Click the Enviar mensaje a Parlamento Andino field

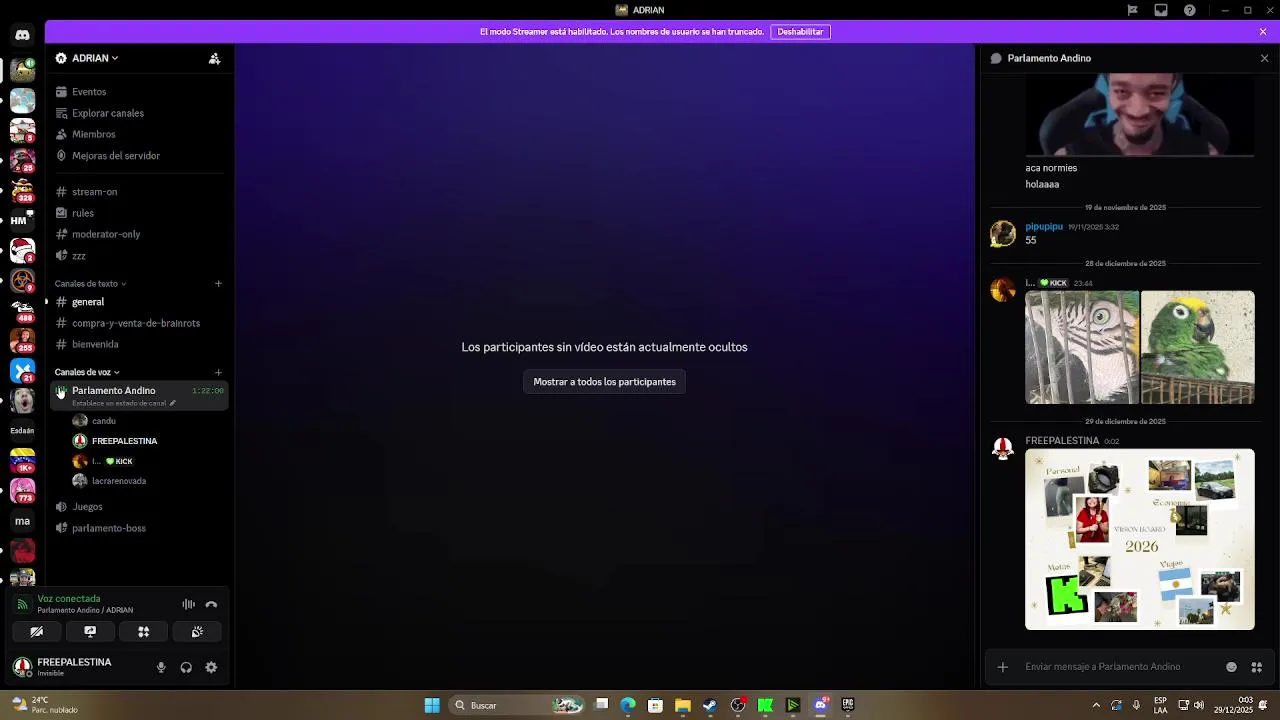click(1118, 667)
